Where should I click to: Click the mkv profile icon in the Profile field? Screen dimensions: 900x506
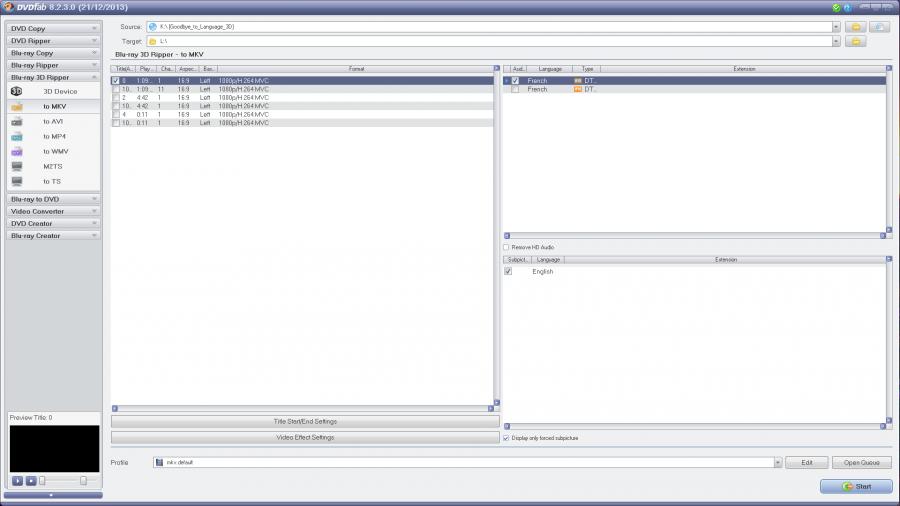click(x=160, y=462)
